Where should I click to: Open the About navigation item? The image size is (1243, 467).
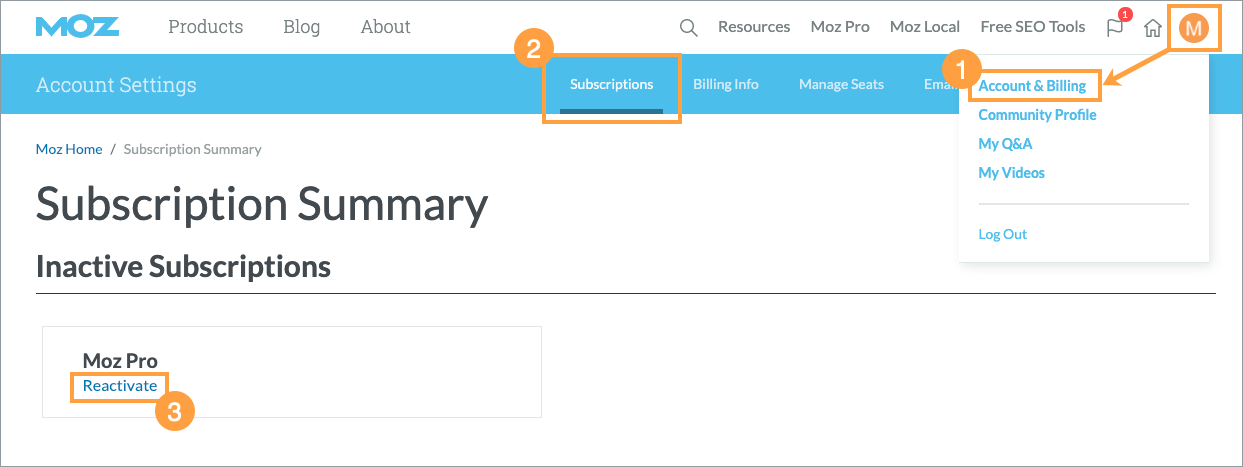(x=385, y=27)
